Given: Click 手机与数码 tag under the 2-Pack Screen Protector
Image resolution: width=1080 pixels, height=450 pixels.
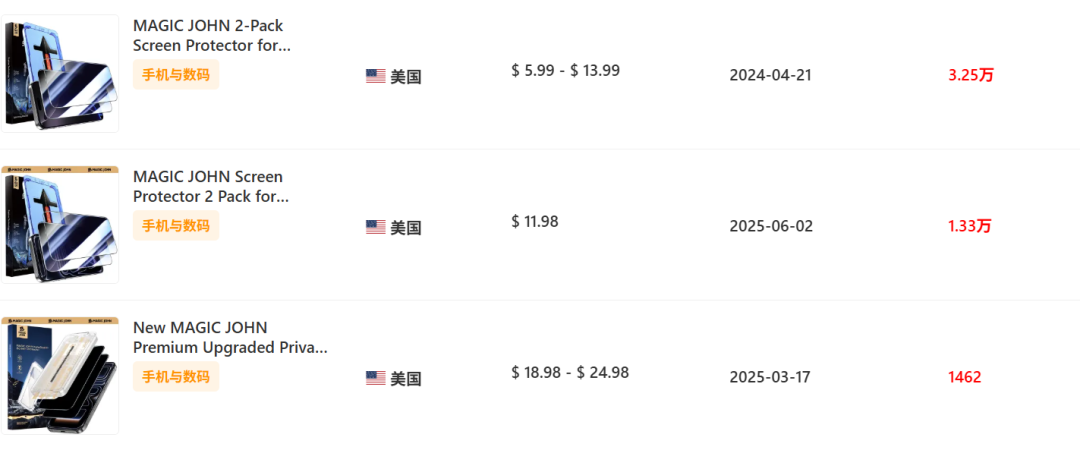Looking at the screenshot, I should (x=176, y=75).
